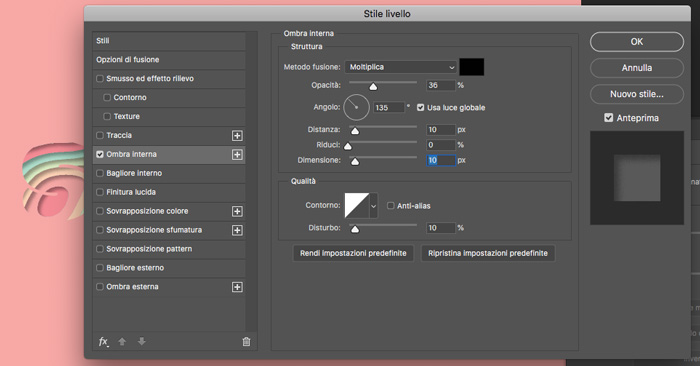Click the Distanza value field
The image size is (700, 366).
coord(441,130)
